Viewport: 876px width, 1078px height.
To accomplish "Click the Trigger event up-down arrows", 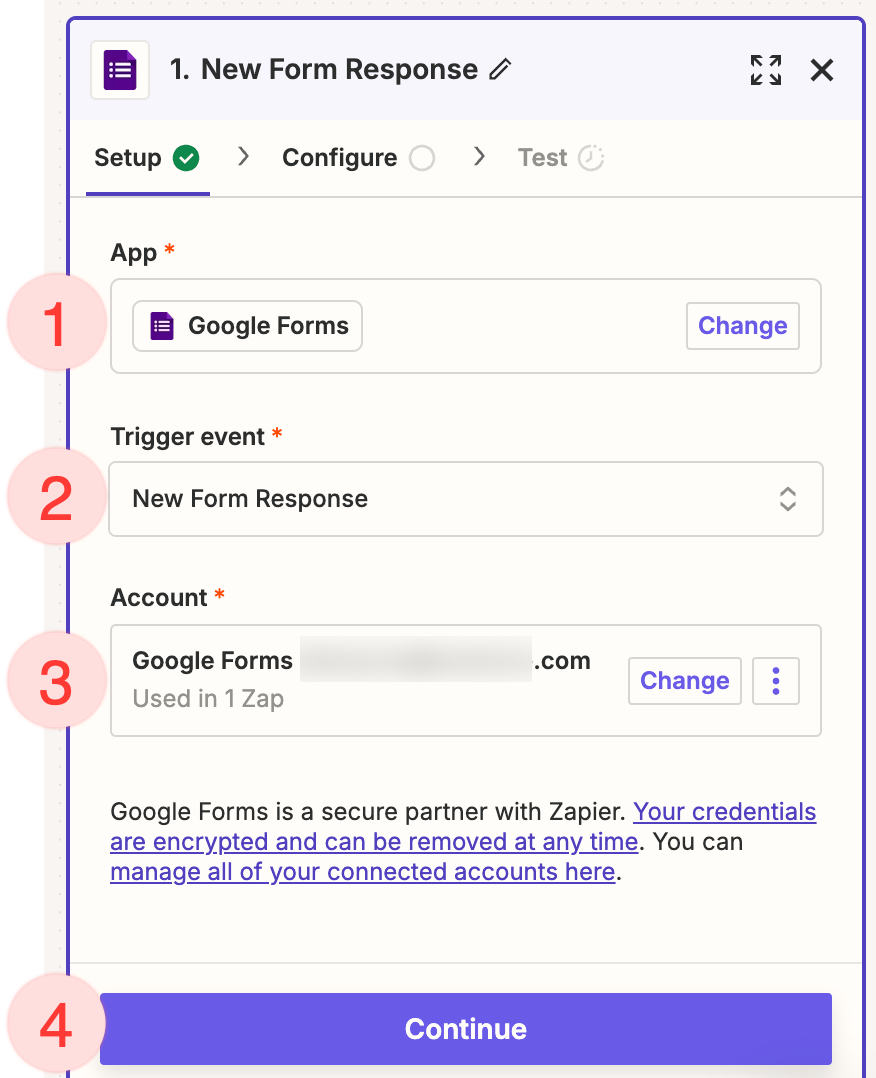I will click(788, 499).
